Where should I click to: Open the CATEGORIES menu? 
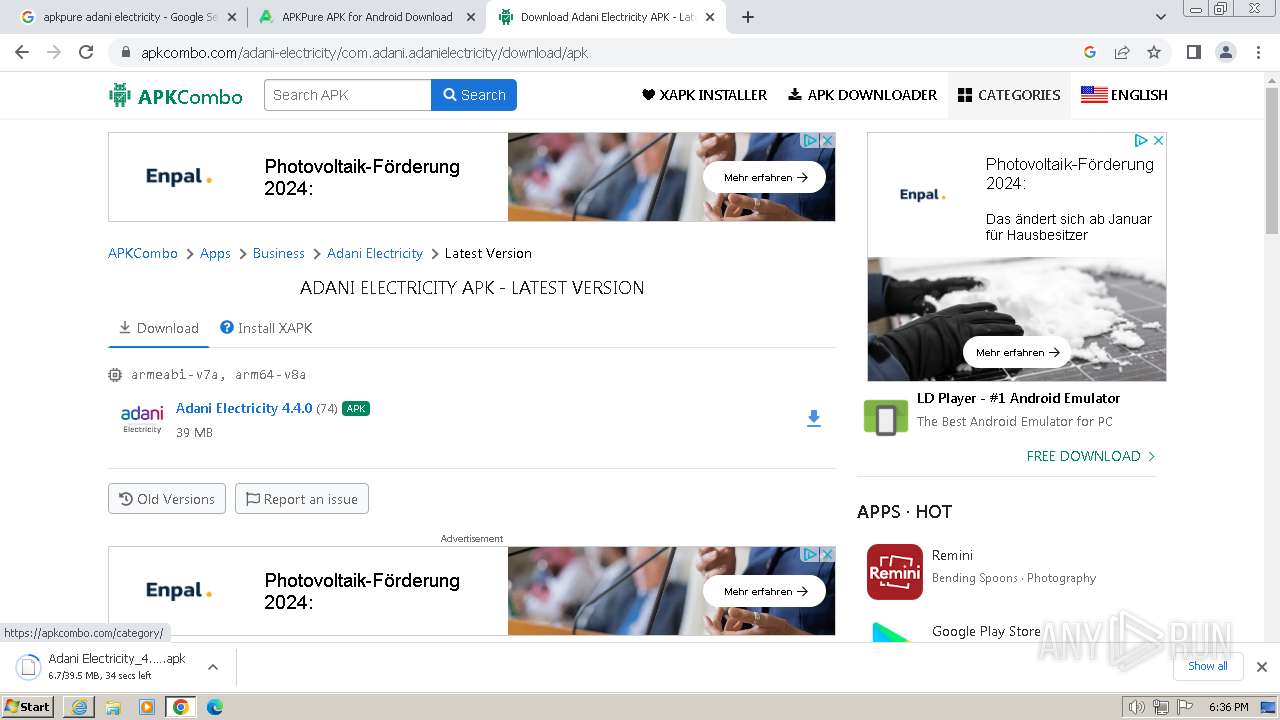tap(1009, 95)
